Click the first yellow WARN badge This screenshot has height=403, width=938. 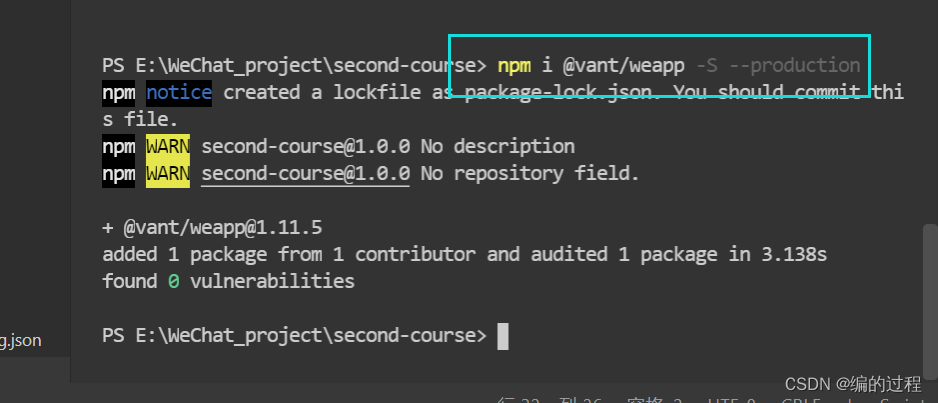[x=168, y=146]
